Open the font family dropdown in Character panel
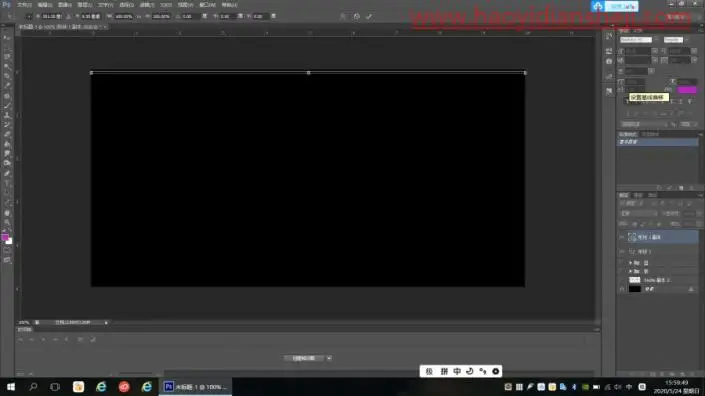Screen dimensions: 705x396 [636, 40]
